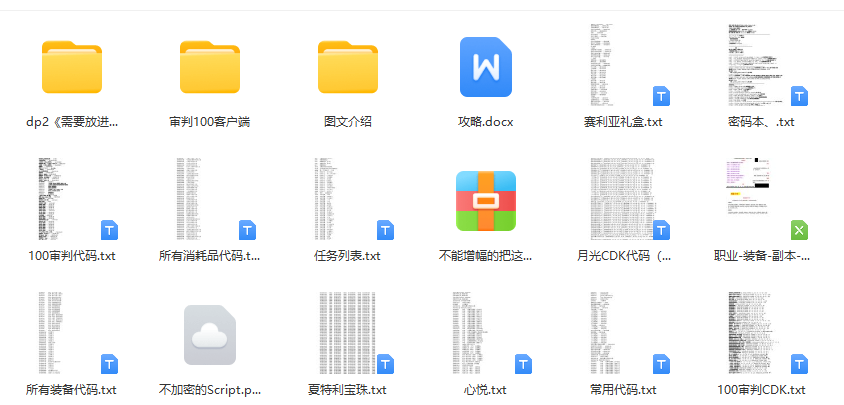Select the 图文介绍 folder icon
The image size is (844, 405).
tap(348, 66)
